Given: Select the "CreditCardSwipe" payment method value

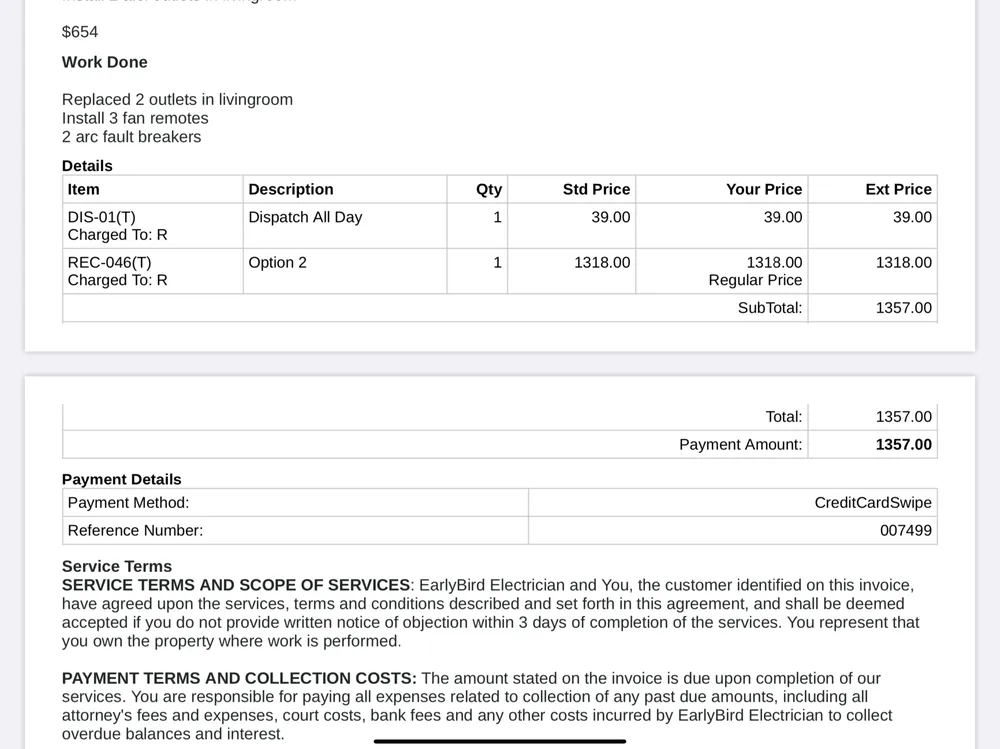Looking at the screenshot, I should [873, 503].
